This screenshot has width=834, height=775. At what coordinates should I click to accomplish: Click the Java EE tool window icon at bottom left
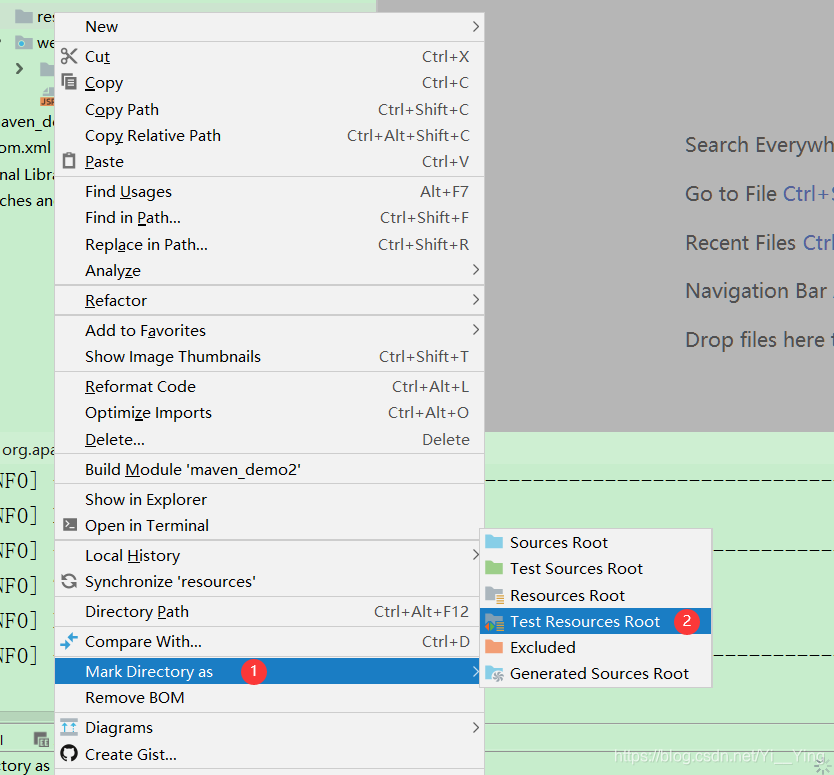pos(41,739)
